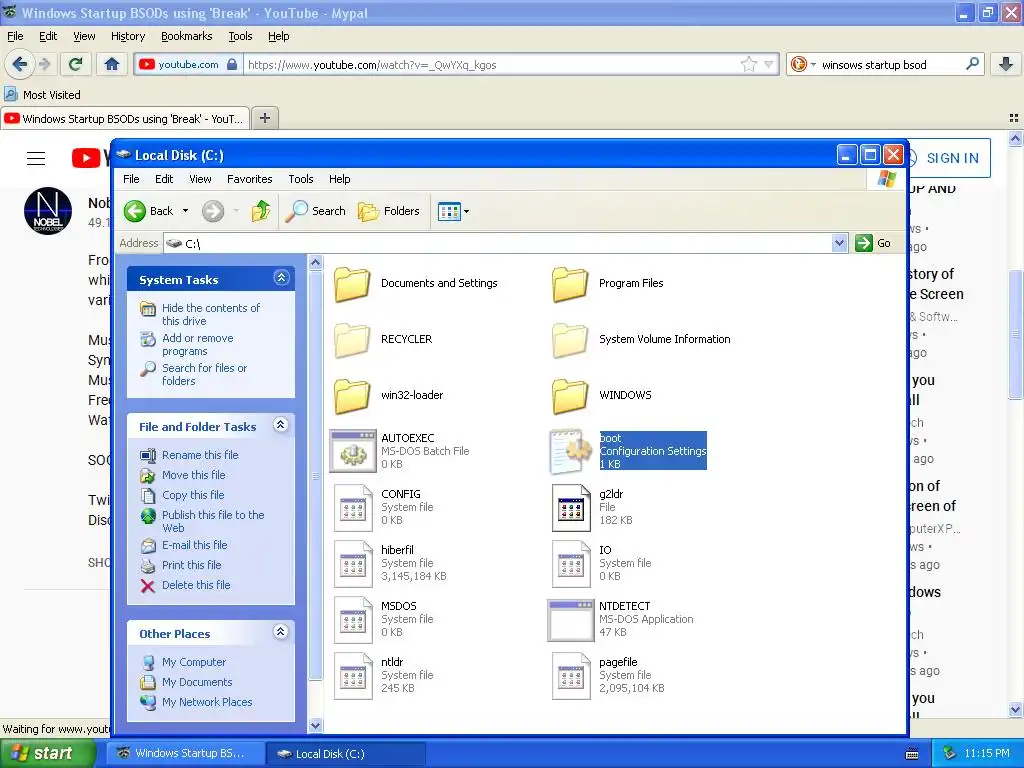1024x768 pixels.
Task: Click Search for files or folders link
Action: [204, 374]
